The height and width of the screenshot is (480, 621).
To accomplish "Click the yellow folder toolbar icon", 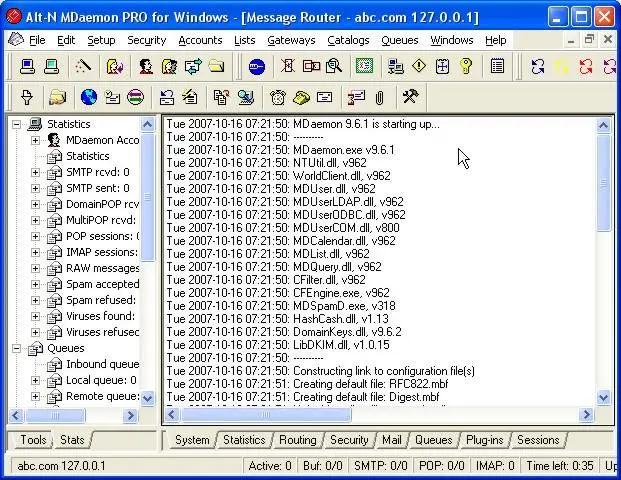I will (x=217, y=66).
